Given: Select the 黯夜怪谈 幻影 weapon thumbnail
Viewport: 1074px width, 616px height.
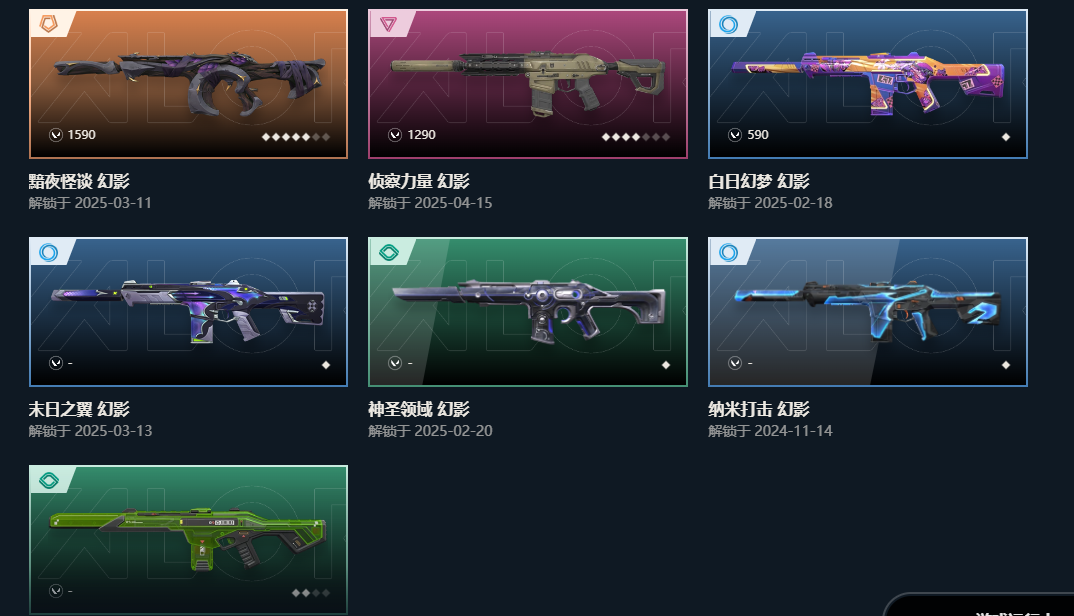Looking at the screenshot, I should tap(188, 84).
